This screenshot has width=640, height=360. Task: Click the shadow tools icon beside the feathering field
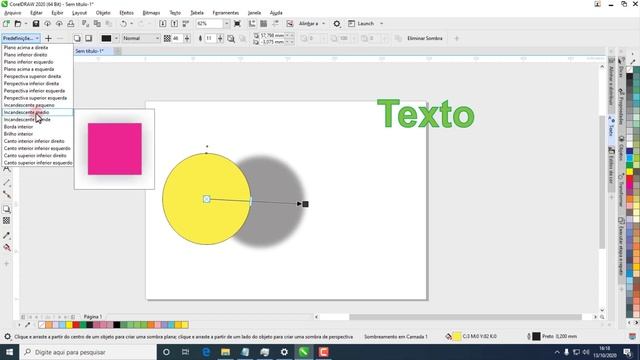pyautogui.click(x=231, y=38)
